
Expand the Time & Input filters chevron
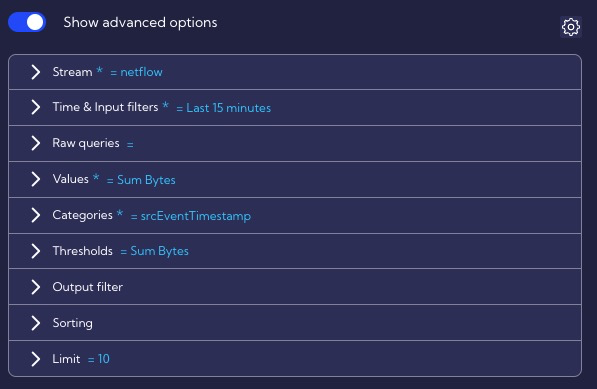tap(35, 107)
